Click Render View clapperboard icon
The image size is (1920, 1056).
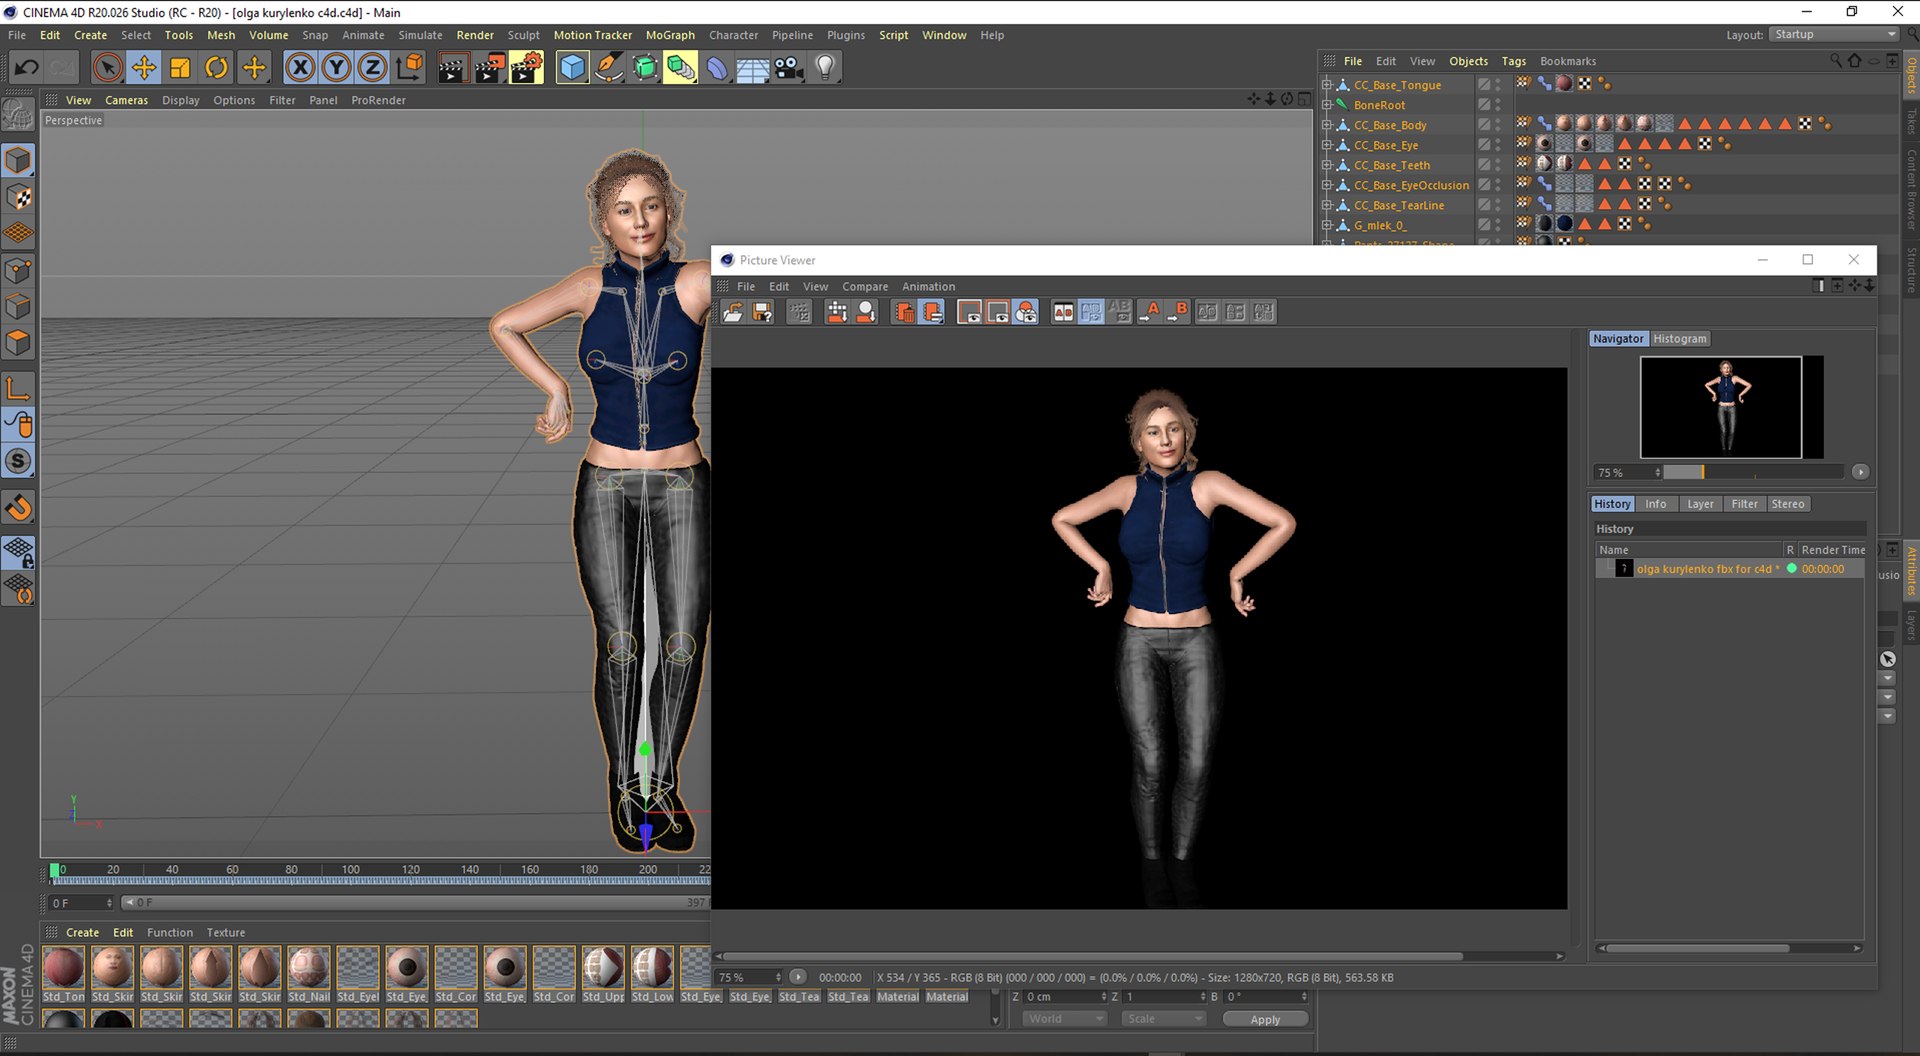pos(452,67)
